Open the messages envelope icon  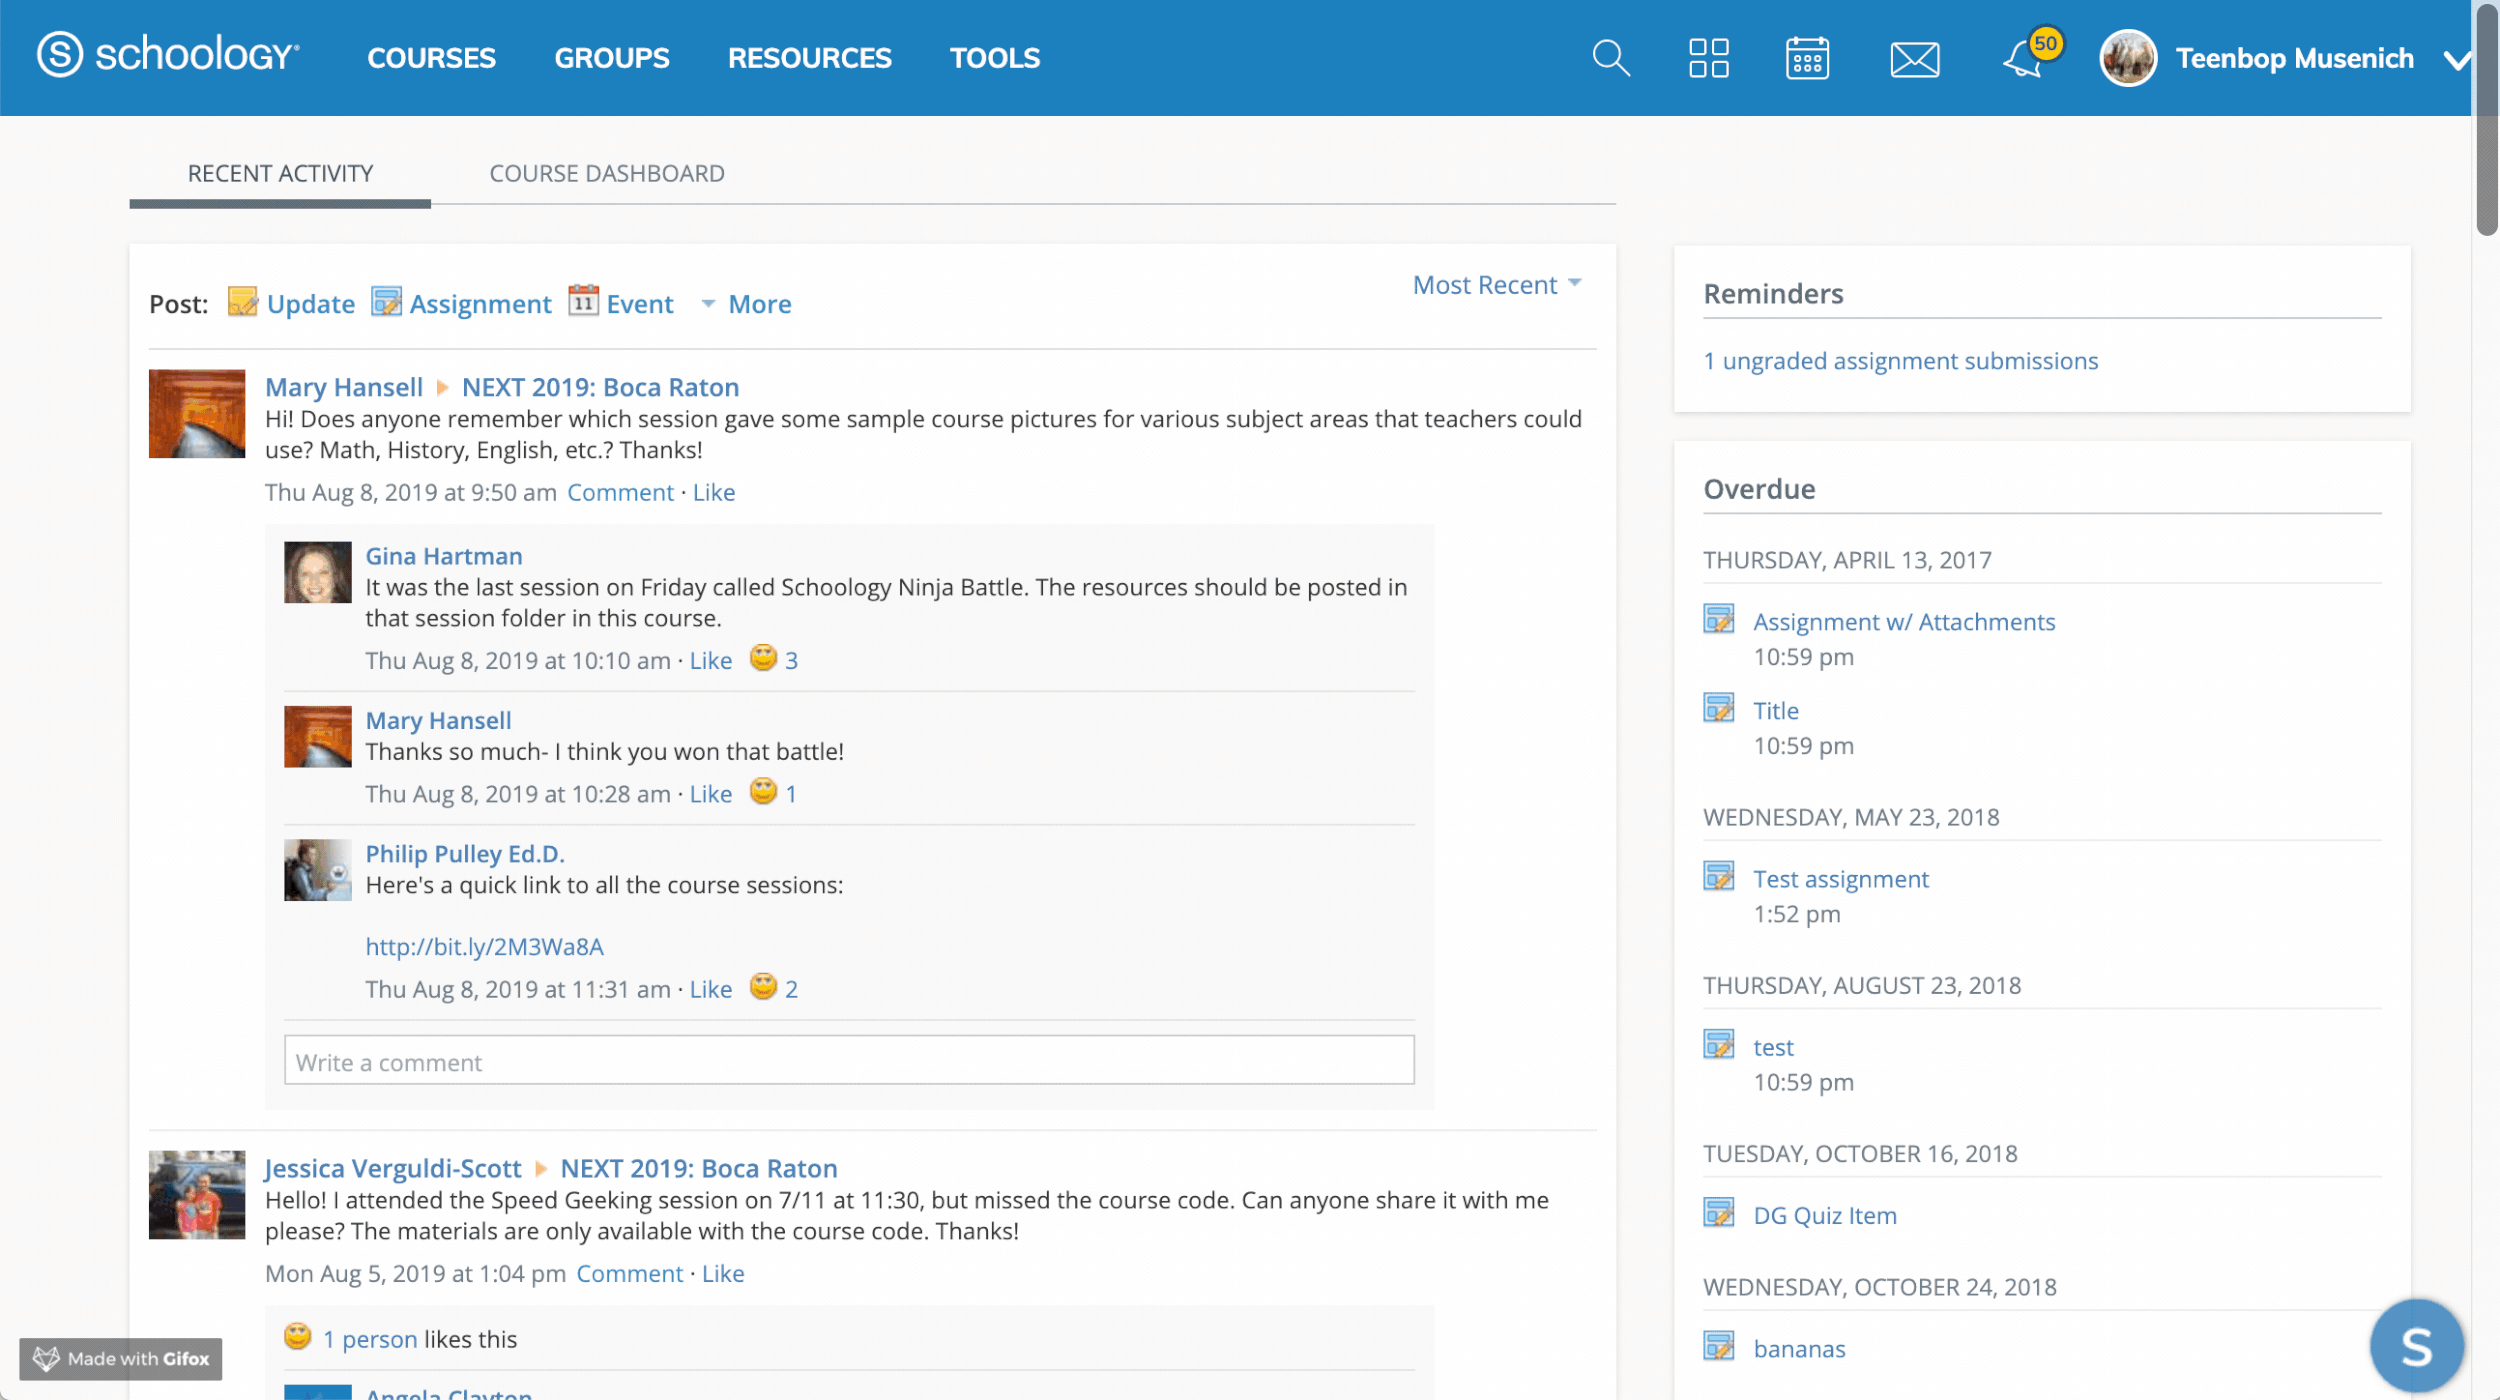pyautogui.click(x=1914, y=59)
